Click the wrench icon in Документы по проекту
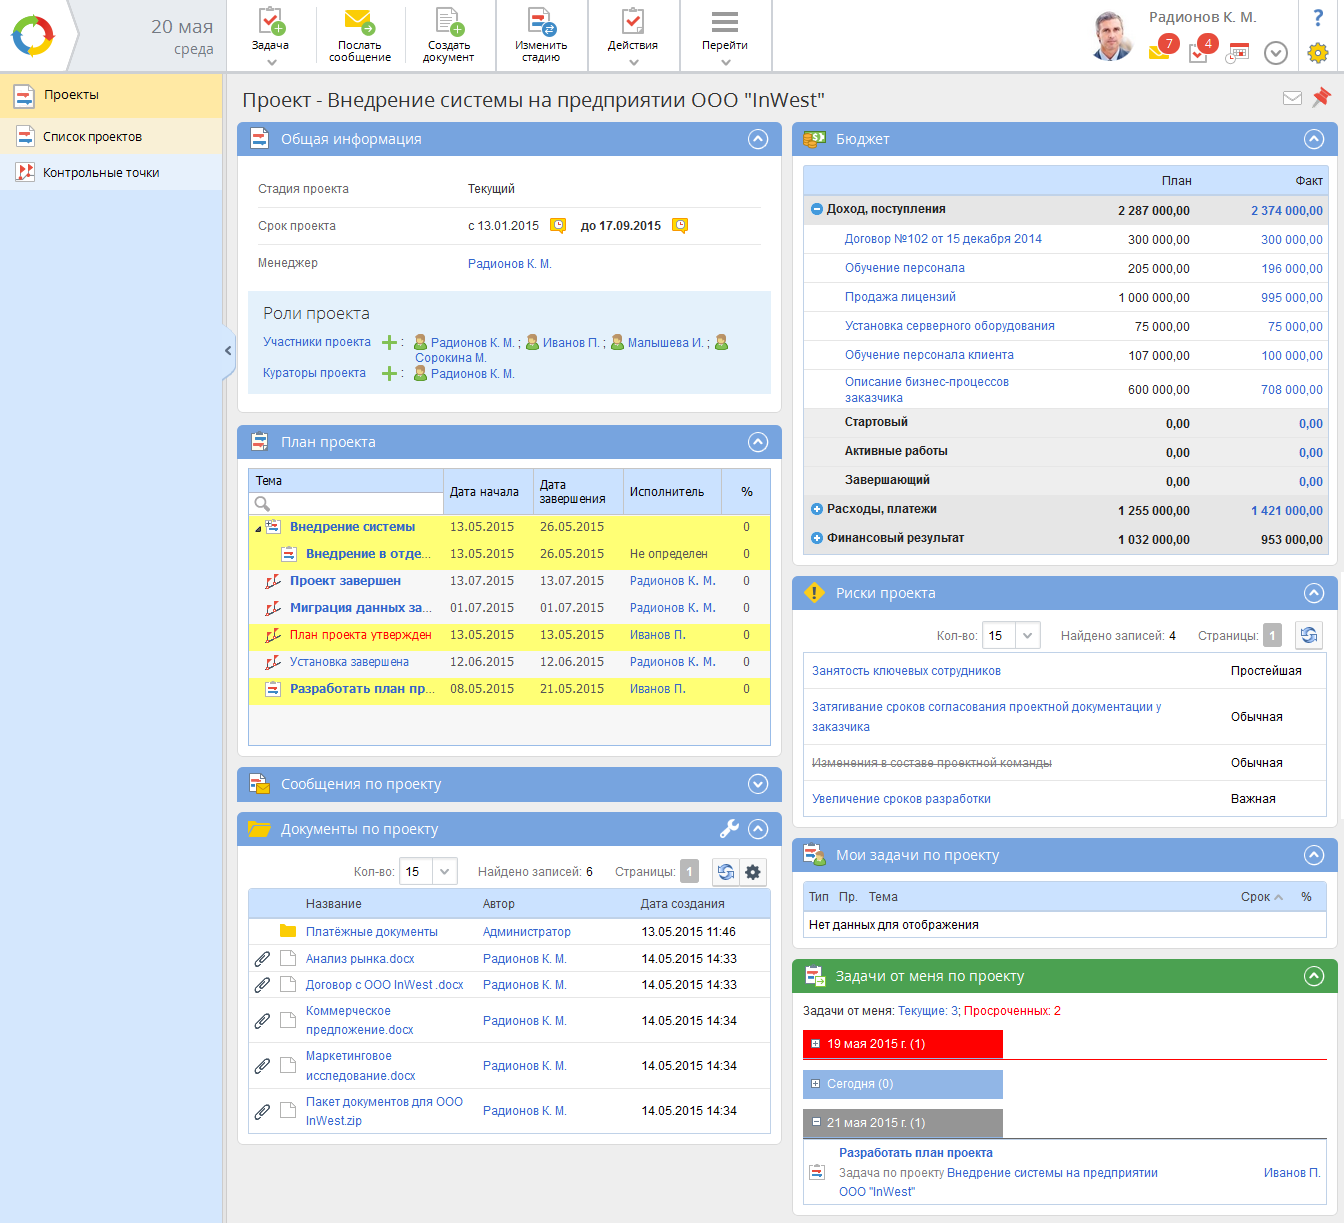This screenshot has width=1344, height=1223. click(729, 828)
